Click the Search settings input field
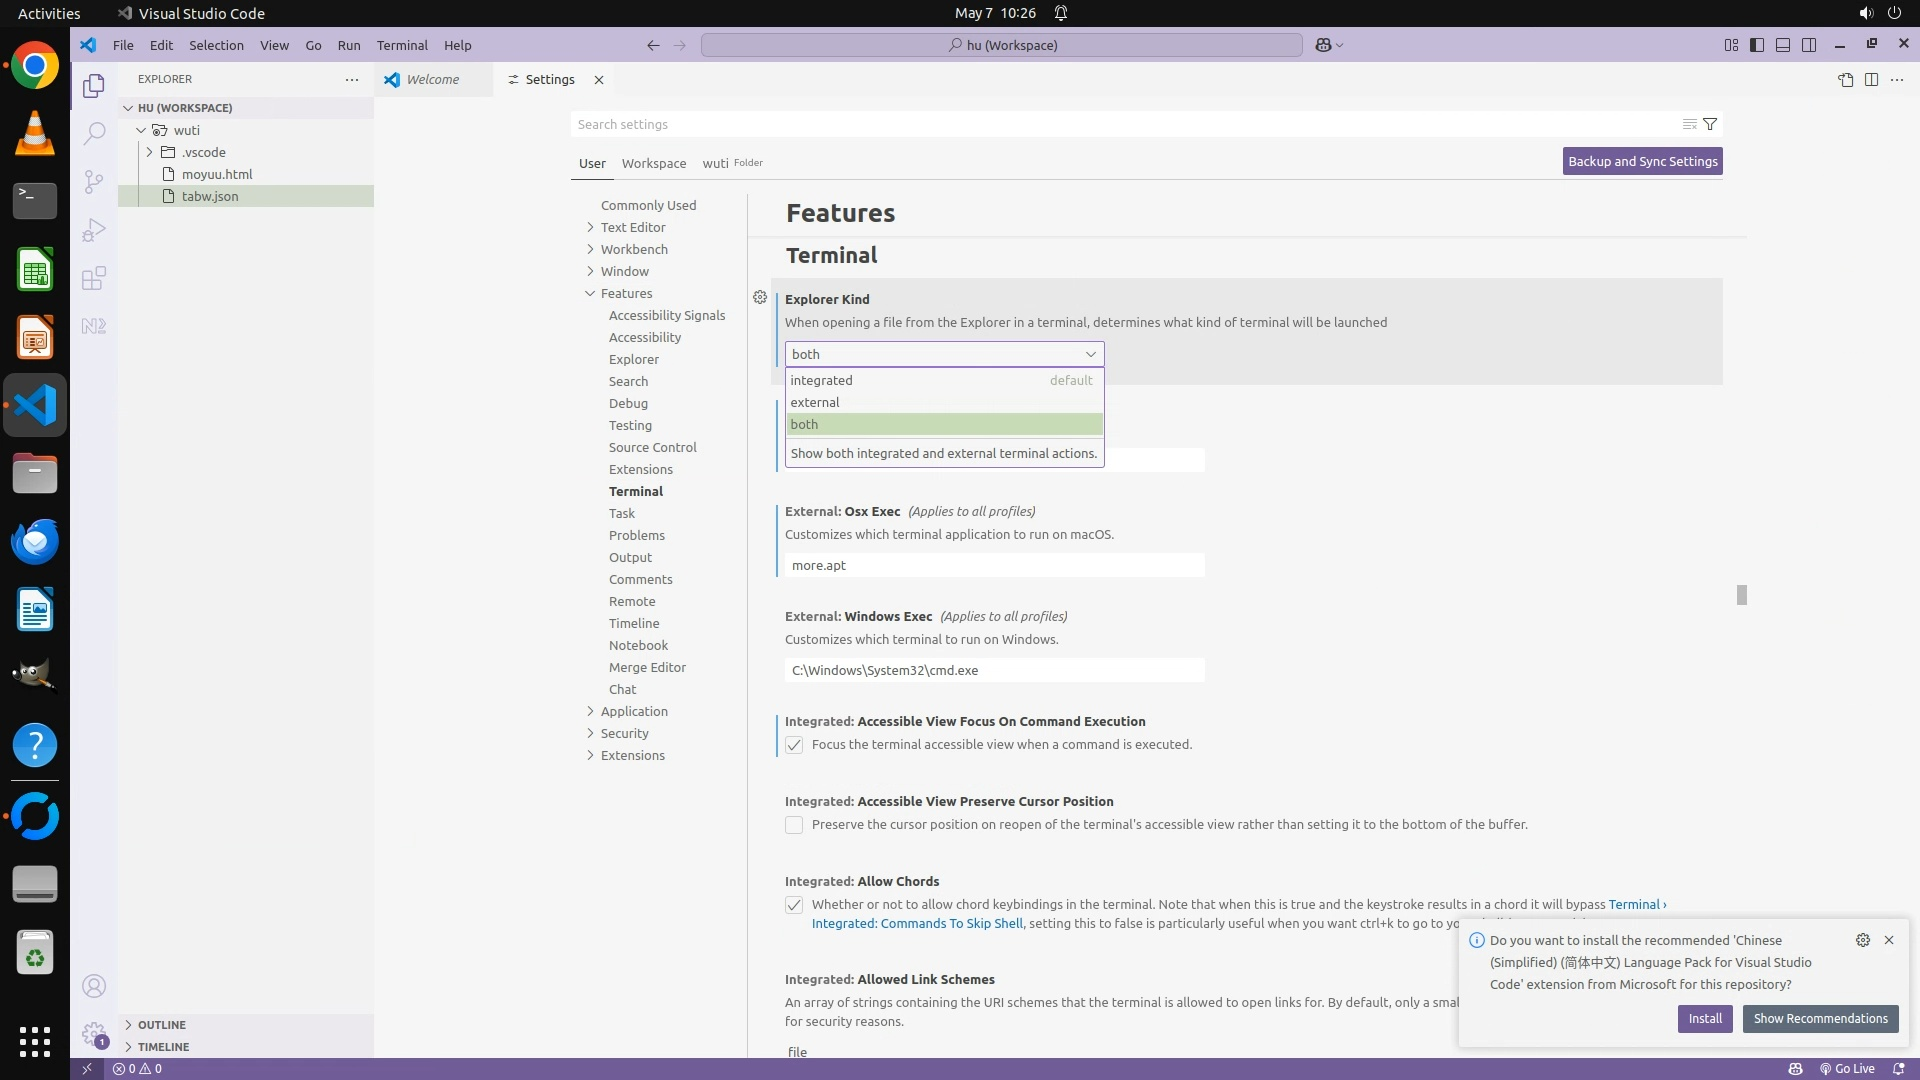This screenshot has width=1920, height=1080. click(x=1120, y=124)
